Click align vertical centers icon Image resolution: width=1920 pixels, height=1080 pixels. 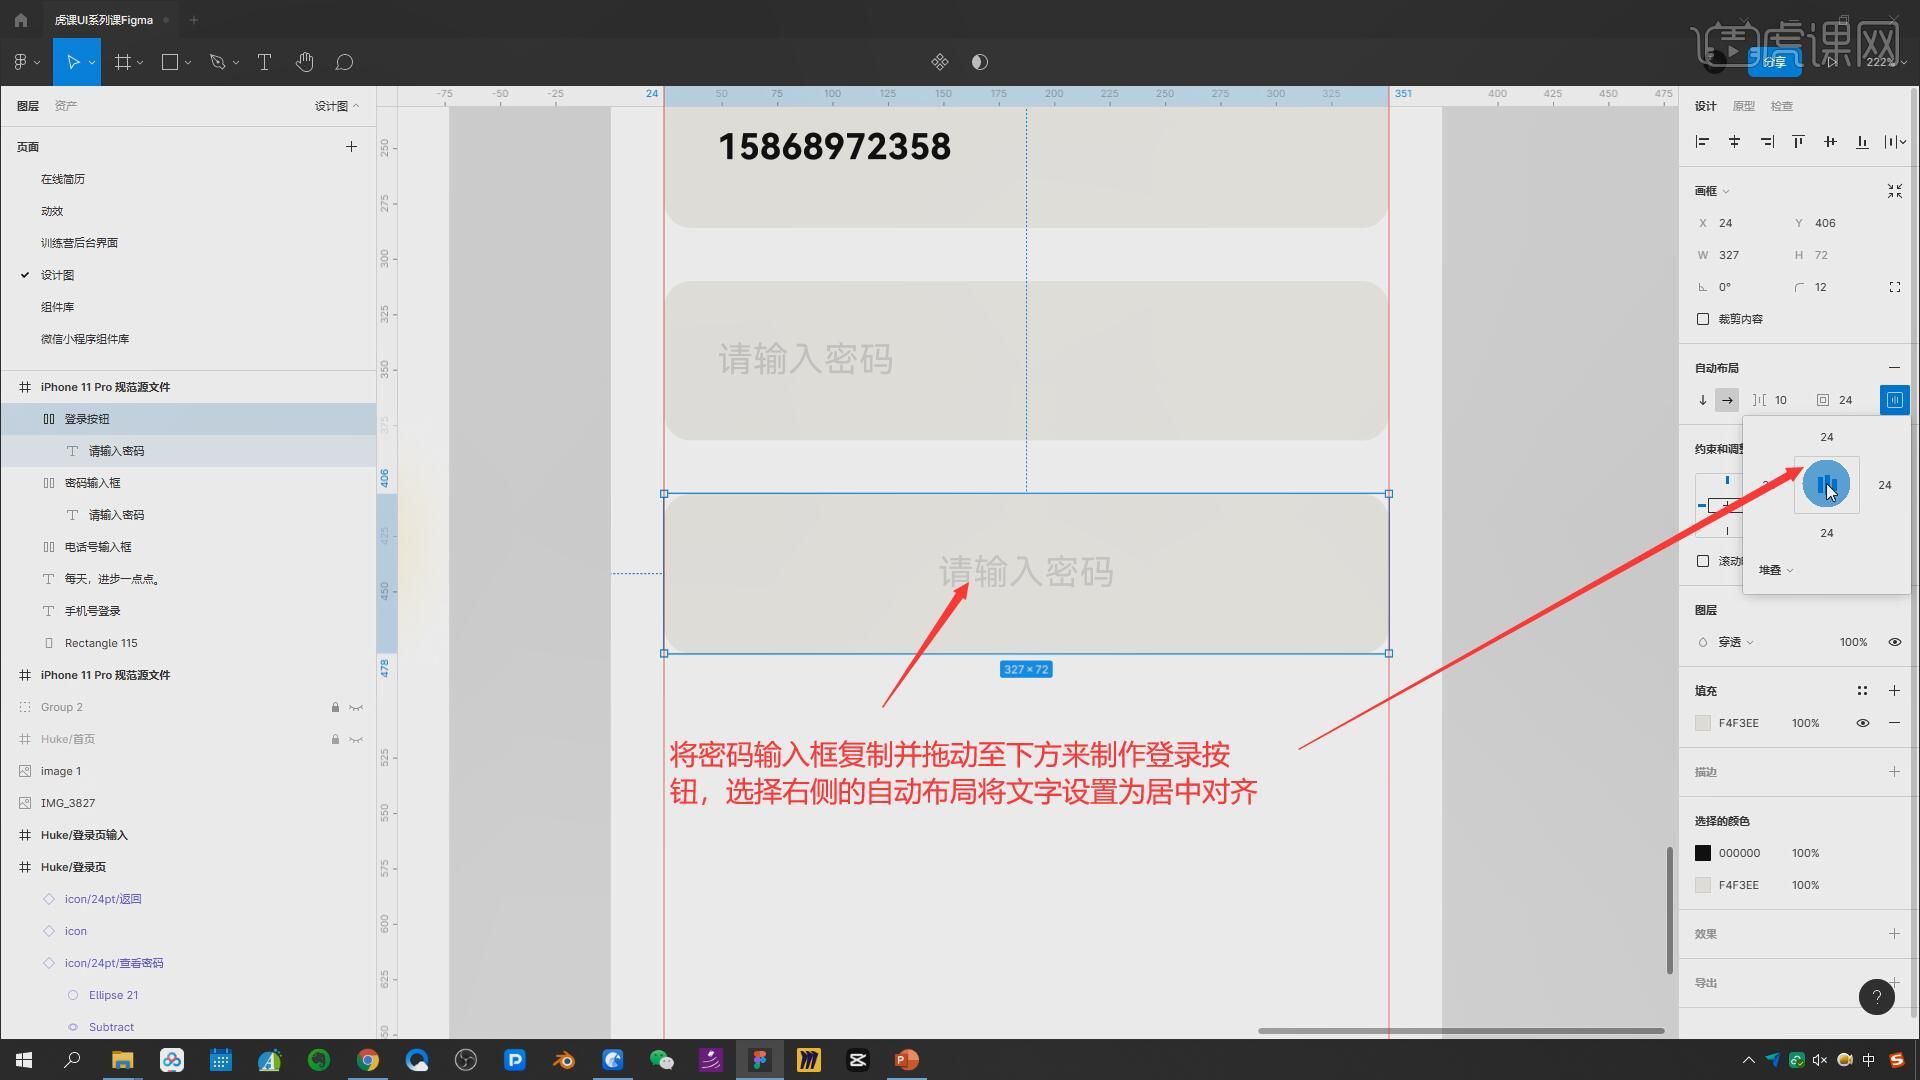[x=1830, y=142]
